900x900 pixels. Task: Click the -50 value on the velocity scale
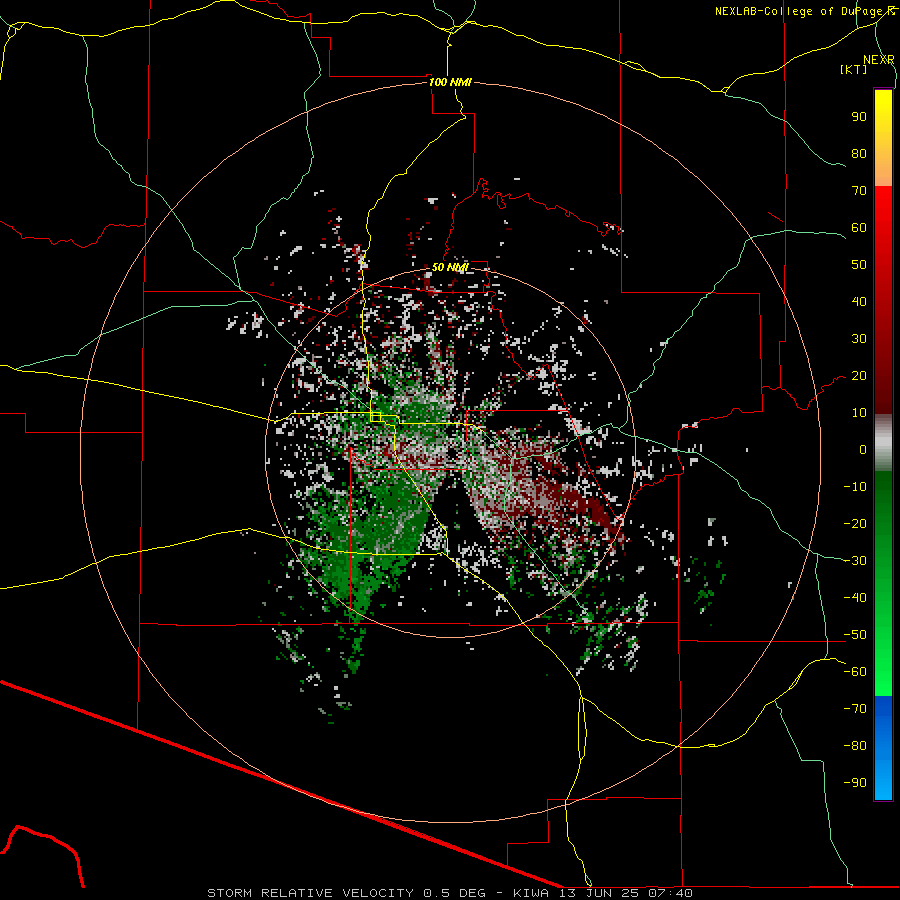[x=855, y=635]
